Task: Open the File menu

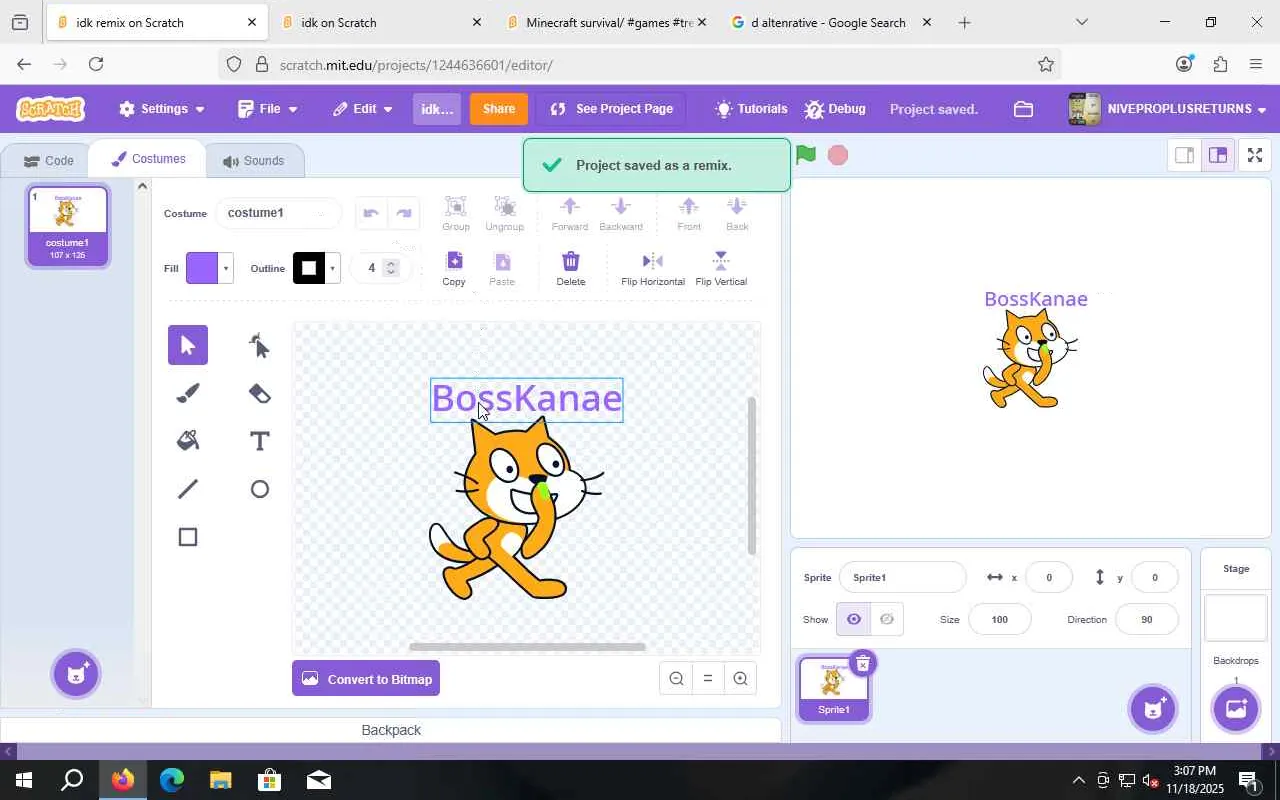Action: [268, 109]
